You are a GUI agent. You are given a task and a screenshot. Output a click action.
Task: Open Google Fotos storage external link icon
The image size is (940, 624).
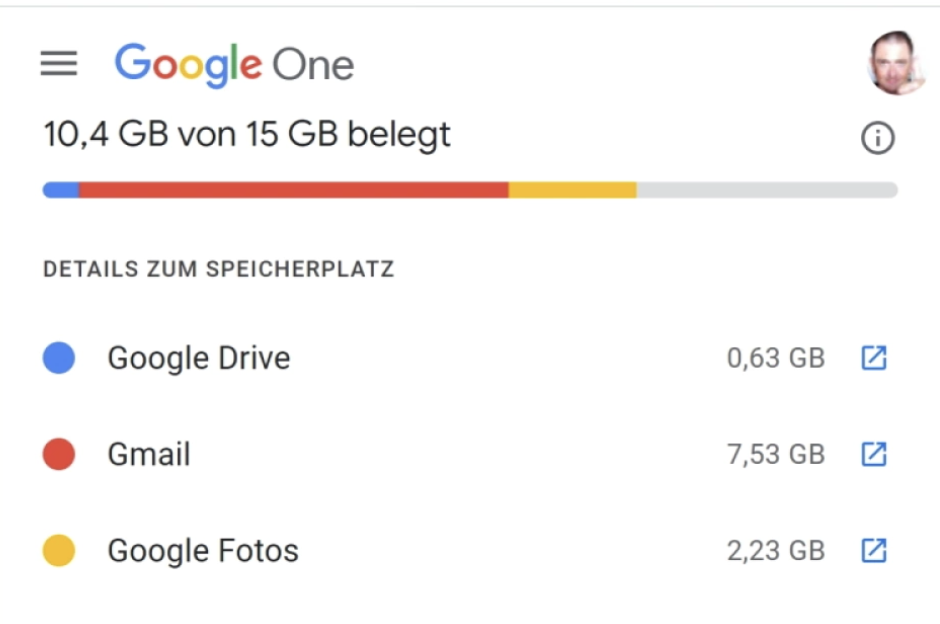(874, 551)
